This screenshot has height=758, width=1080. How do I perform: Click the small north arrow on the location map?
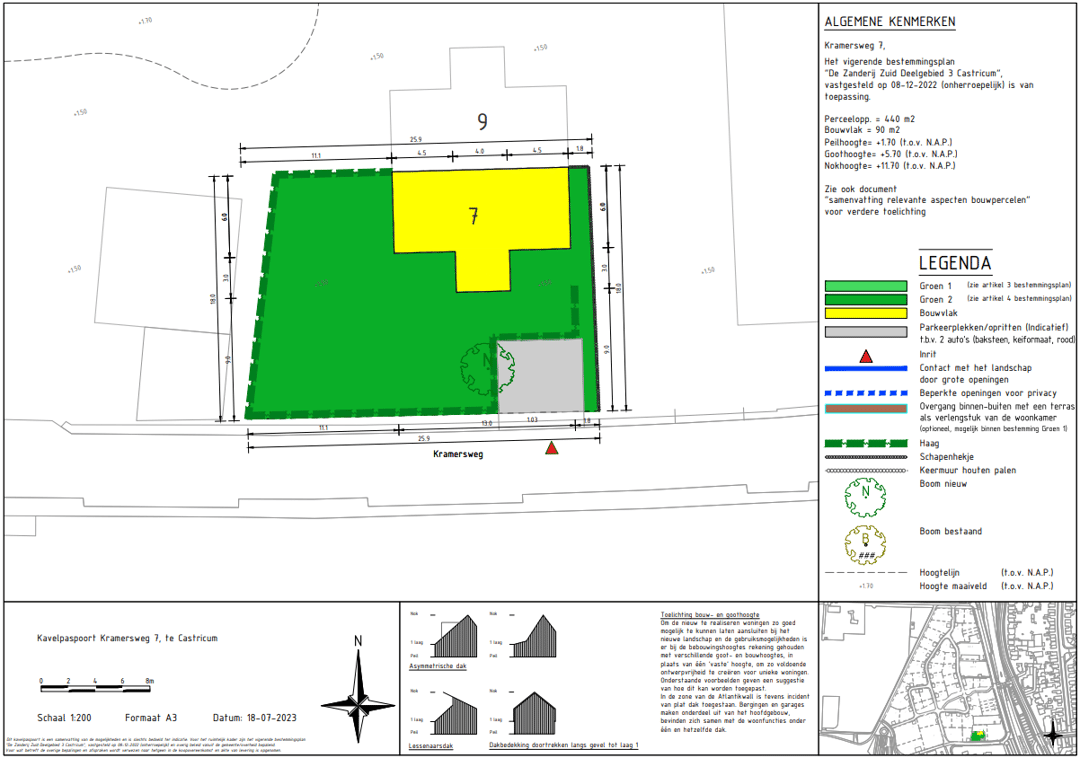(x=1052, y=735)
